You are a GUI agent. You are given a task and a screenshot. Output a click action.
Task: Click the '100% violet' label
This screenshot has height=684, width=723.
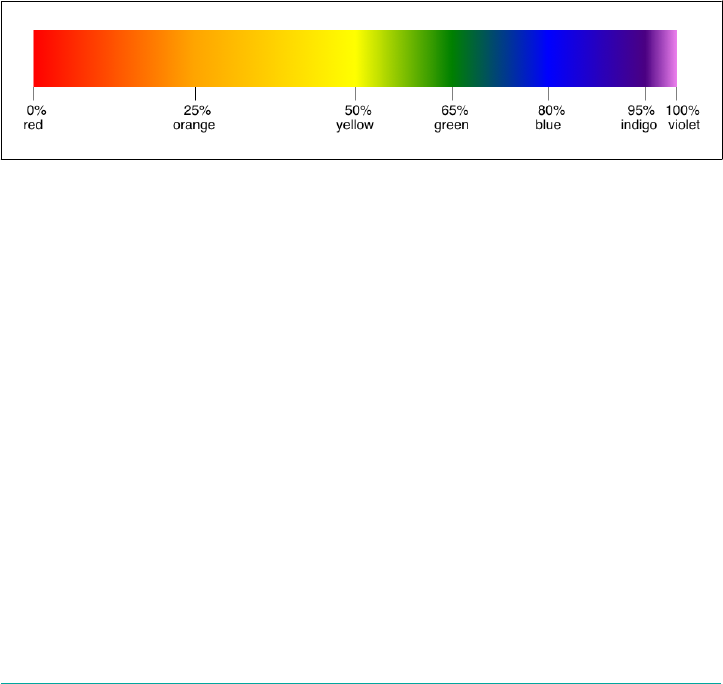tap(683, 118)
